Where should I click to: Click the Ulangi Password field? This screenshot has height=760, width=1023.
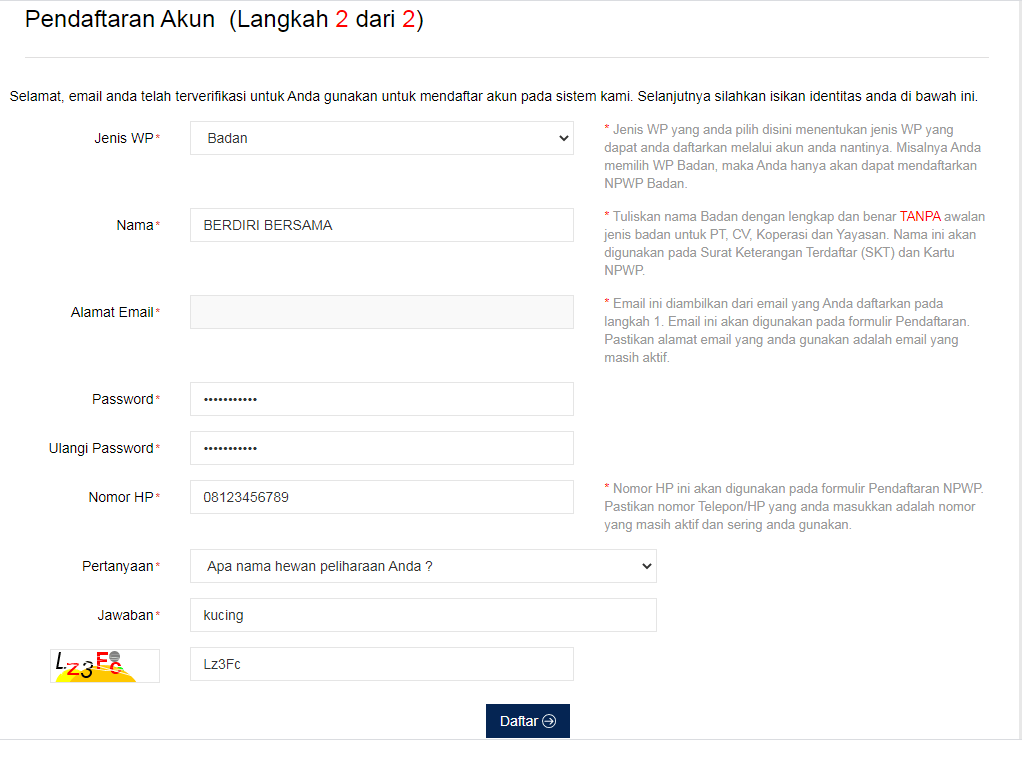click(x=380, y=447)
